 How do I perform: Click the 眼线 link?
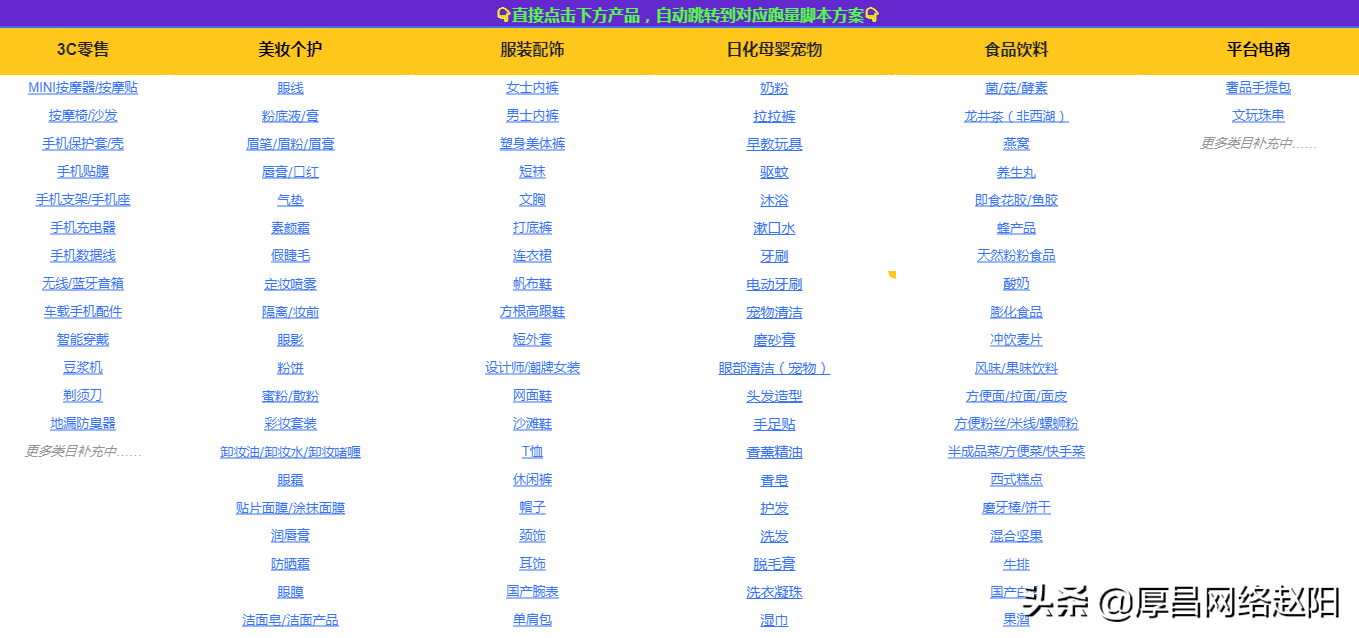290,88
